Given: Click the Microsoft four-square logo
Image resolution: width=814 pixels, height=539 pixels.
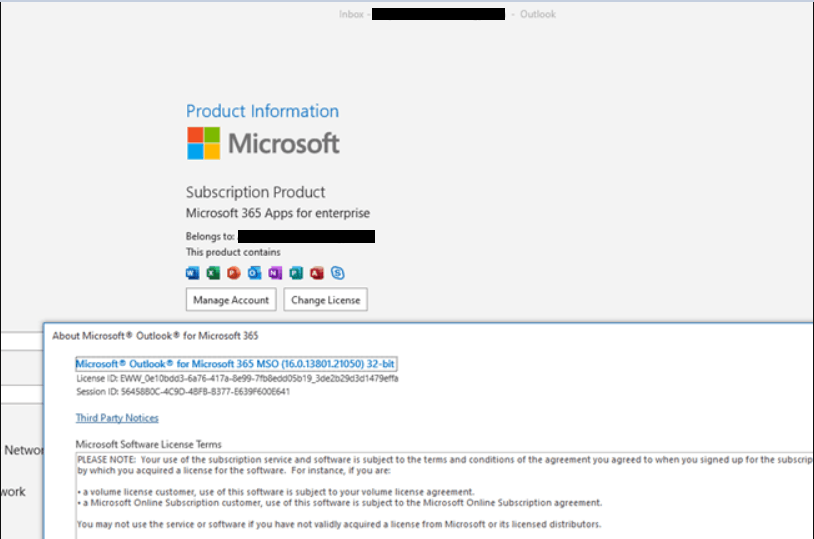Looking at the screenshot, I should point(204,143).
